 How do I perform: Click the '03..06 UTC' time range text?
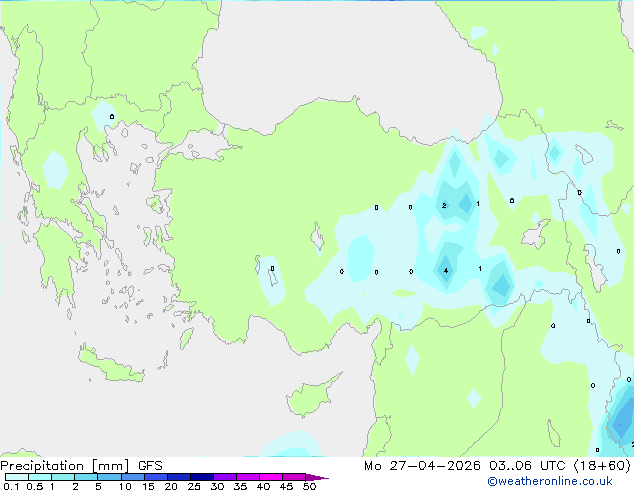526,466
